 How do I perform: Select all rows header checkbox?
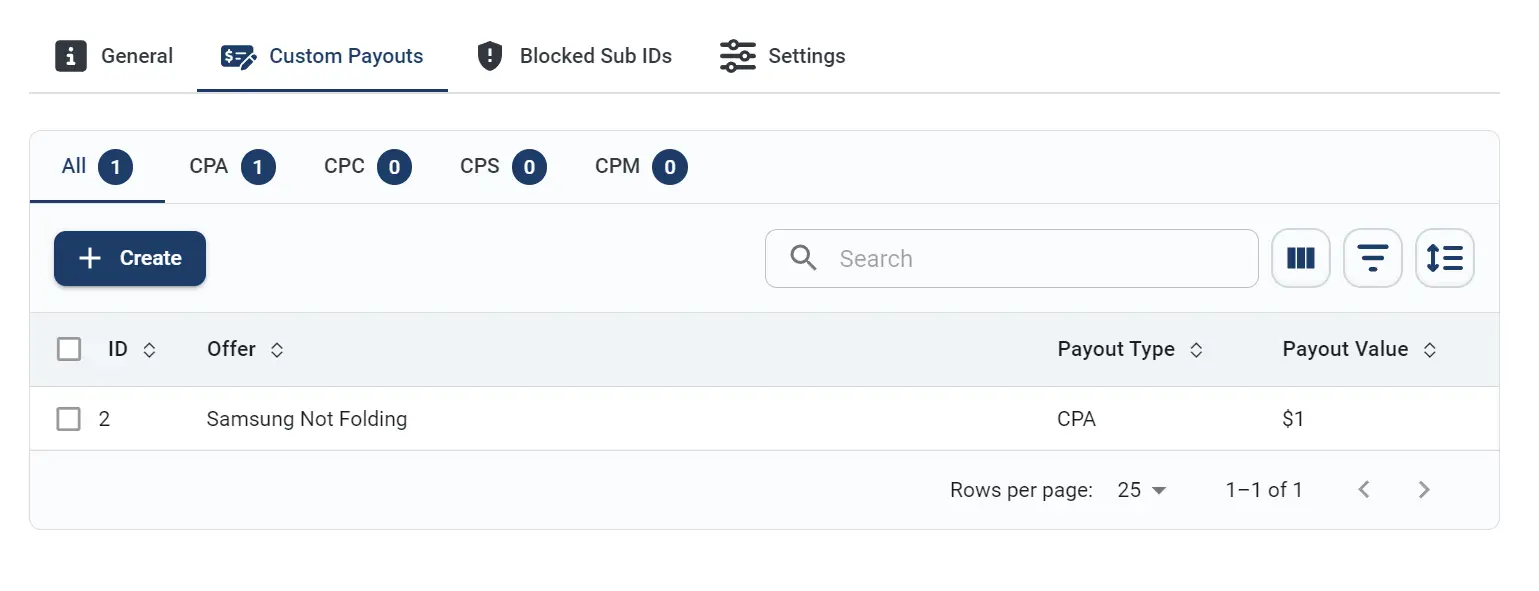(69, 349)
